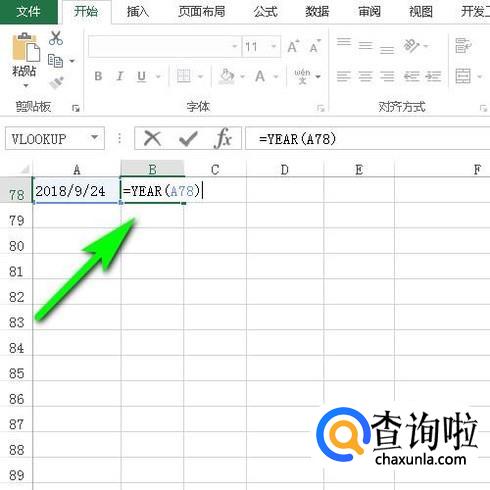Confirm formula with the checkmark icon
Image resolution: width=490 pixels, height=490 pixels.
click(188, 139)
